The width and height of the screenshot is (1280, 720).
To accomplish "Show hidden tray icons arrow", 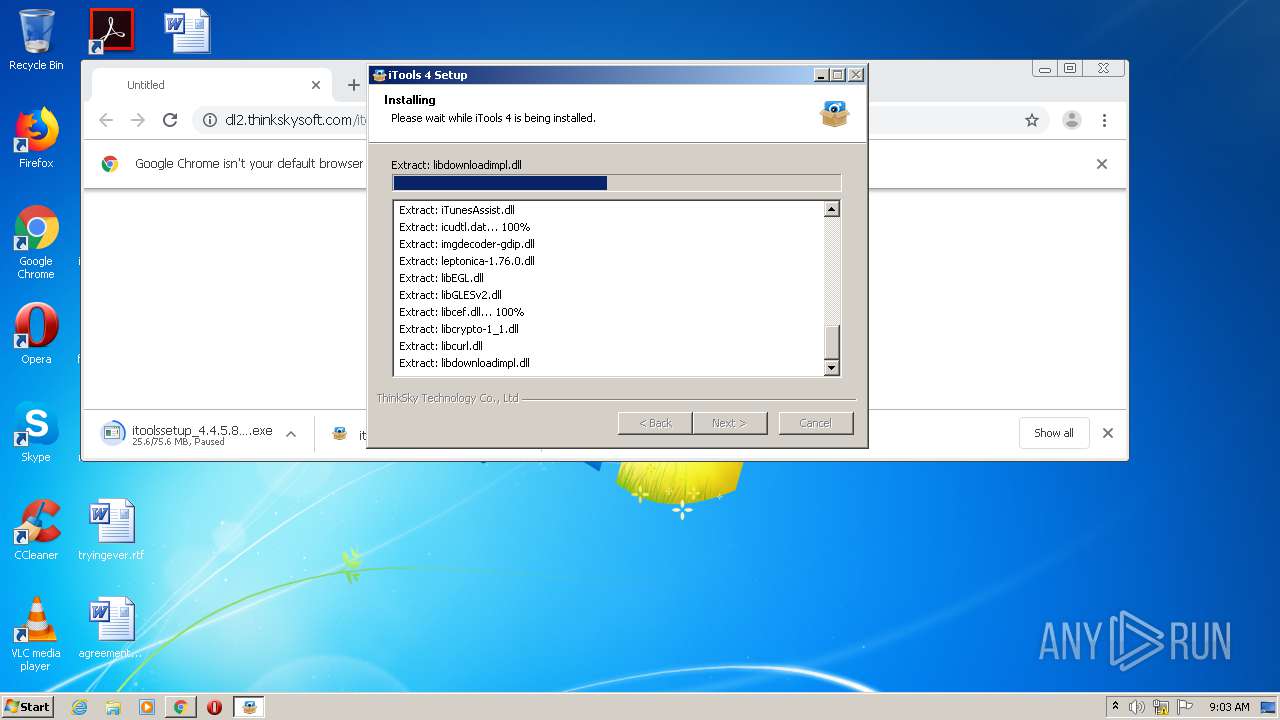I will [x=1115, y=707].
